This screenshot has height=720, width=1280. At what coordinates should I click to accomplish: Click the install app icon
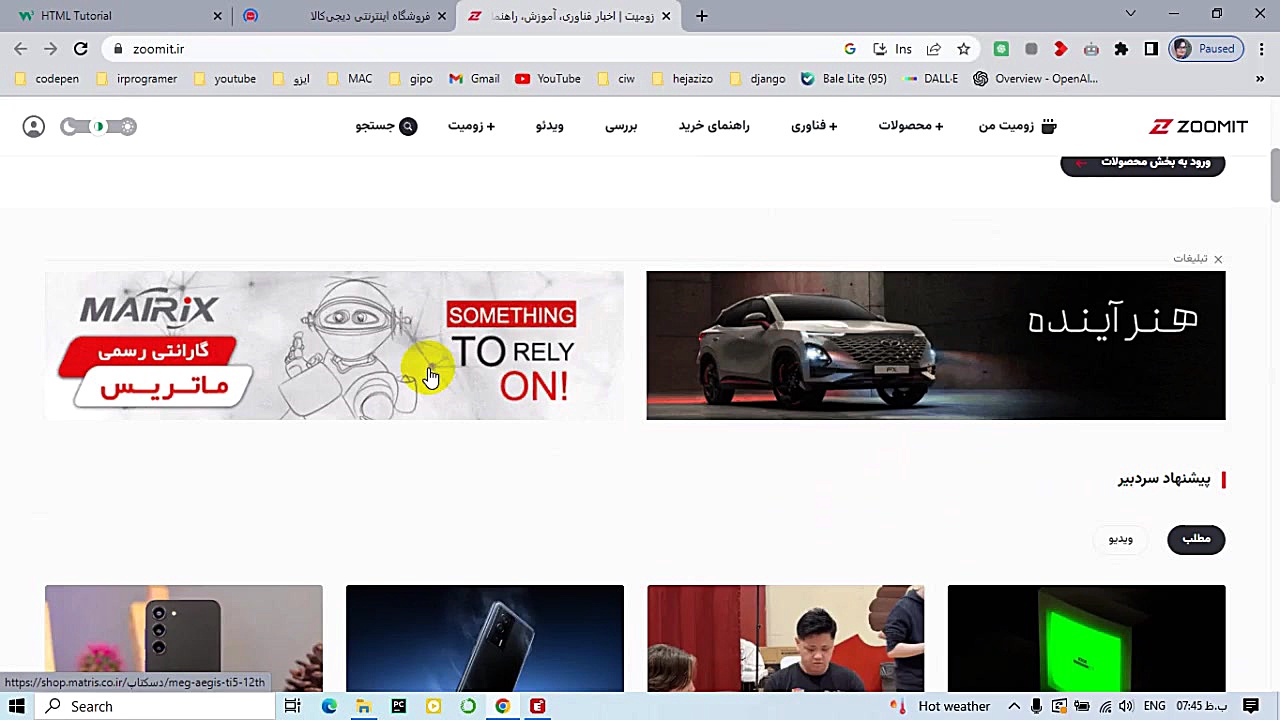coord(879,49)
